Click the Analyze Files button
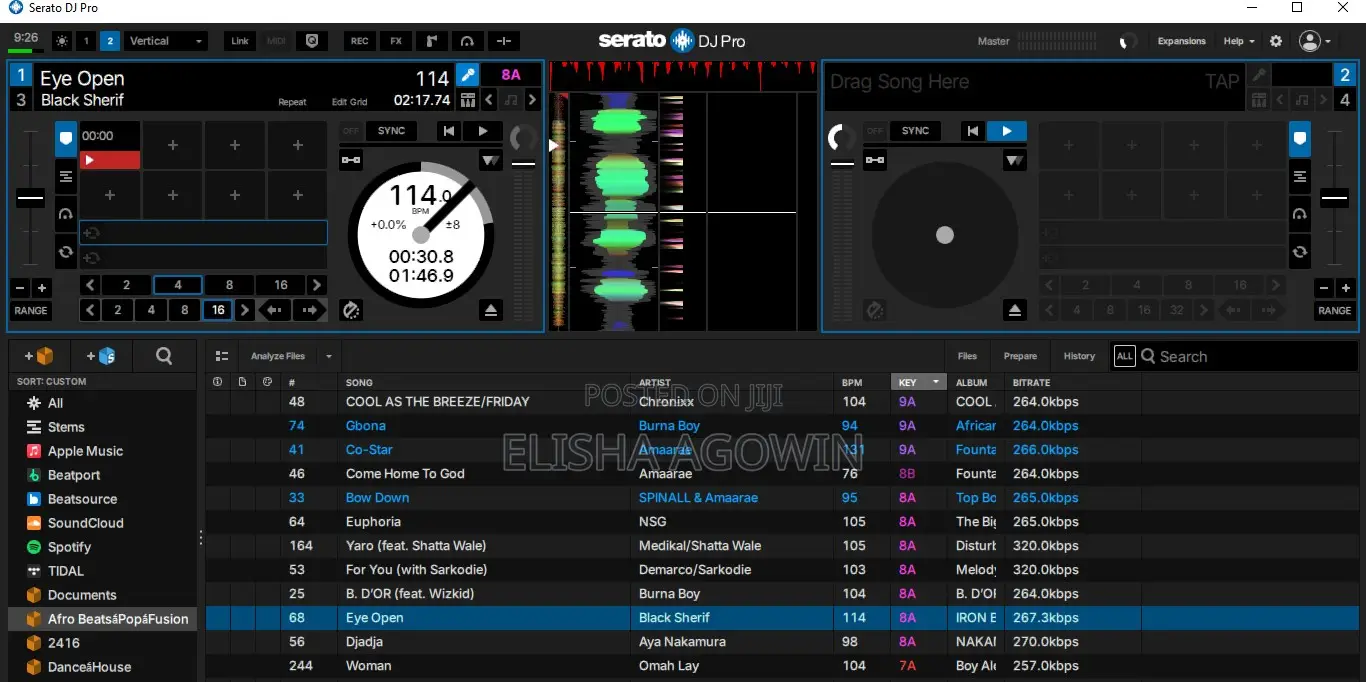 (277, 356)
